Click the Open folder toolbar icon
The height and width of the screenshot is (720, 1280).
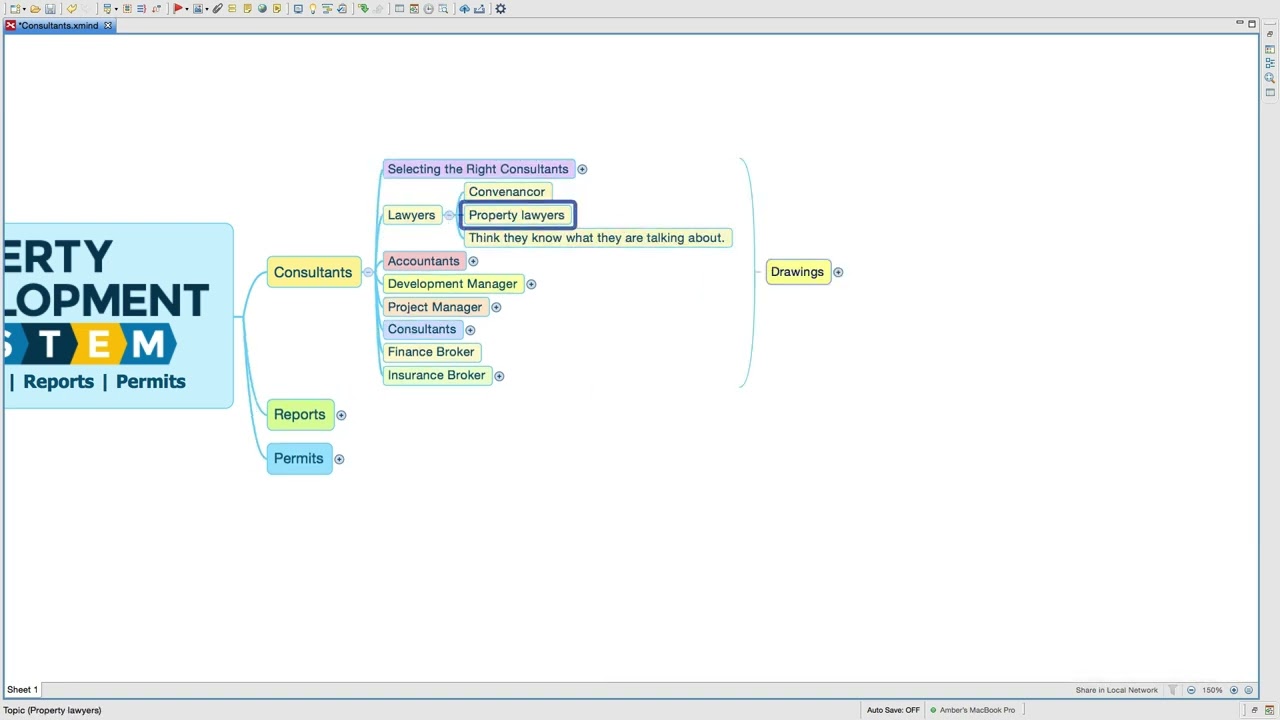[x=35, y=9]
